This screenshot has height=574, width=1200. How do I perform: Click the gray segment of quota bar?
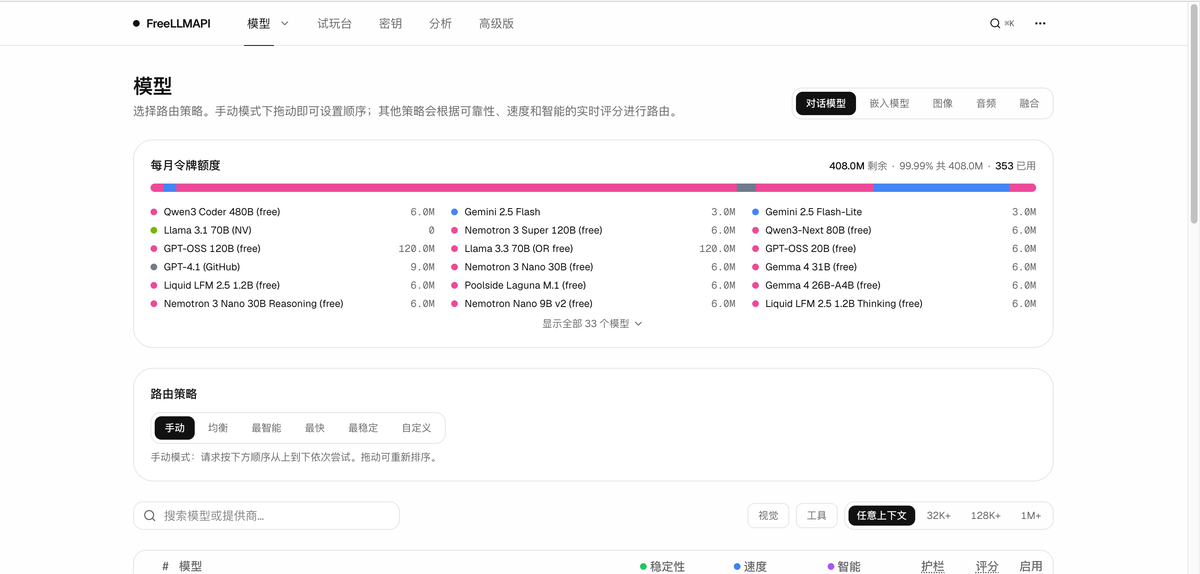coord(746,188)
